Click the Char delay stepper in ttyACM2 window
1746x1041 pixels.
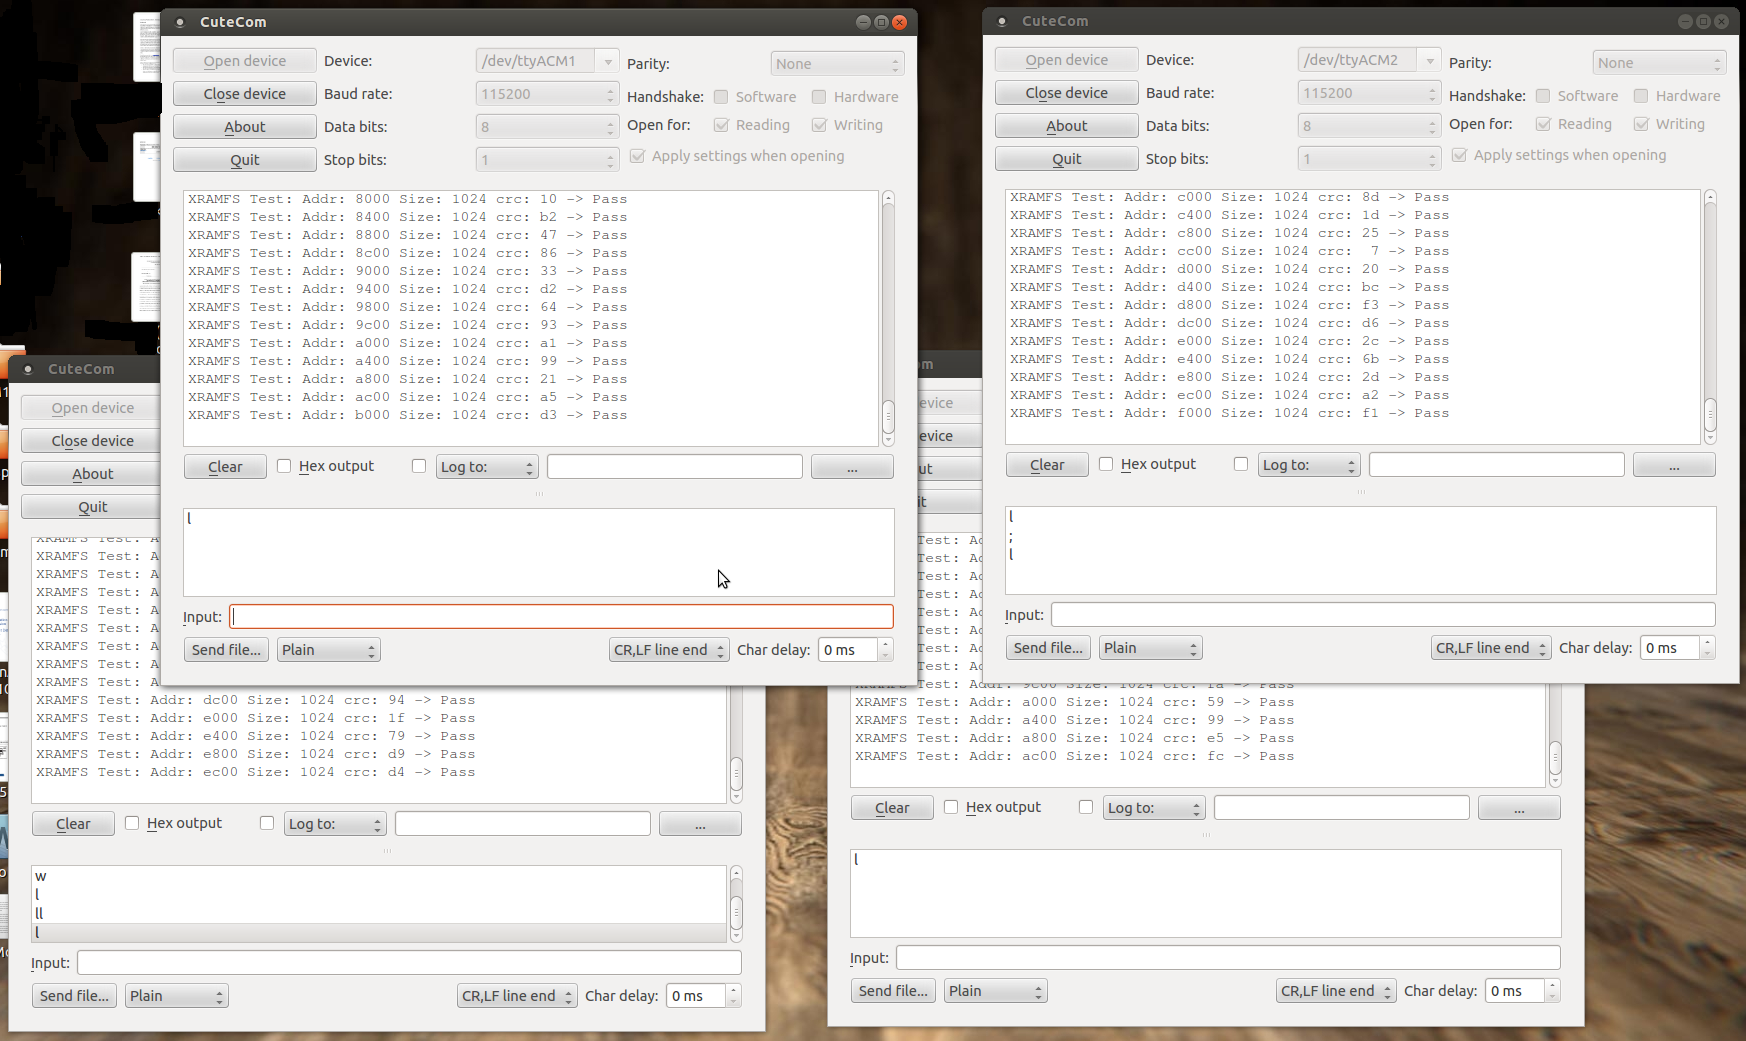[1707, 648]
